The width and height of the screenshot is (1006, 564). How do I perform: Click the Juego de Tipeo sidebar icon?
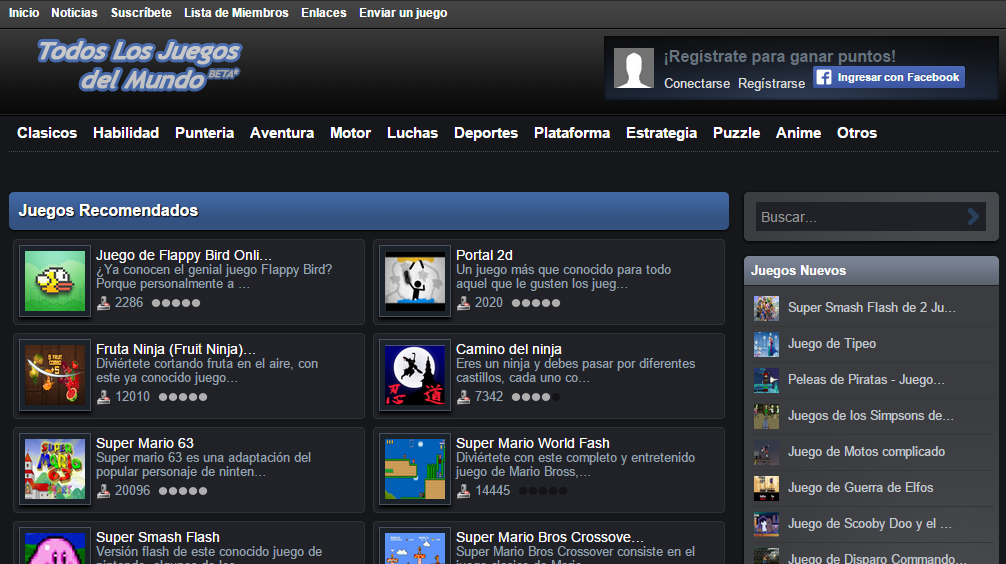pyautogui.click(x=766, y=344)
